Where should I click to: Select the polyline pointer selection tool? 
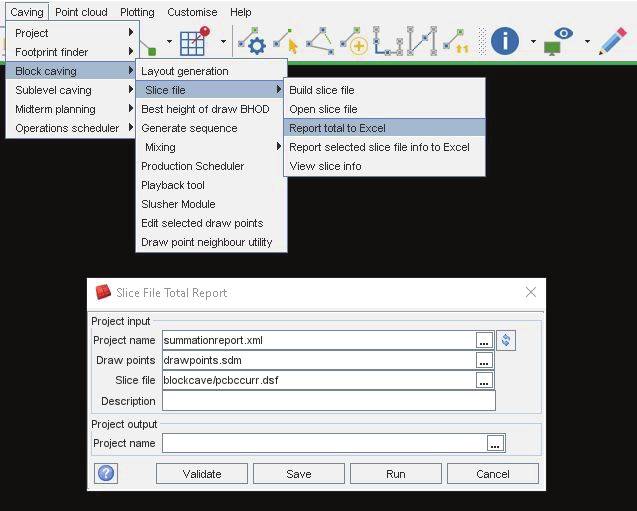[288, 42]
